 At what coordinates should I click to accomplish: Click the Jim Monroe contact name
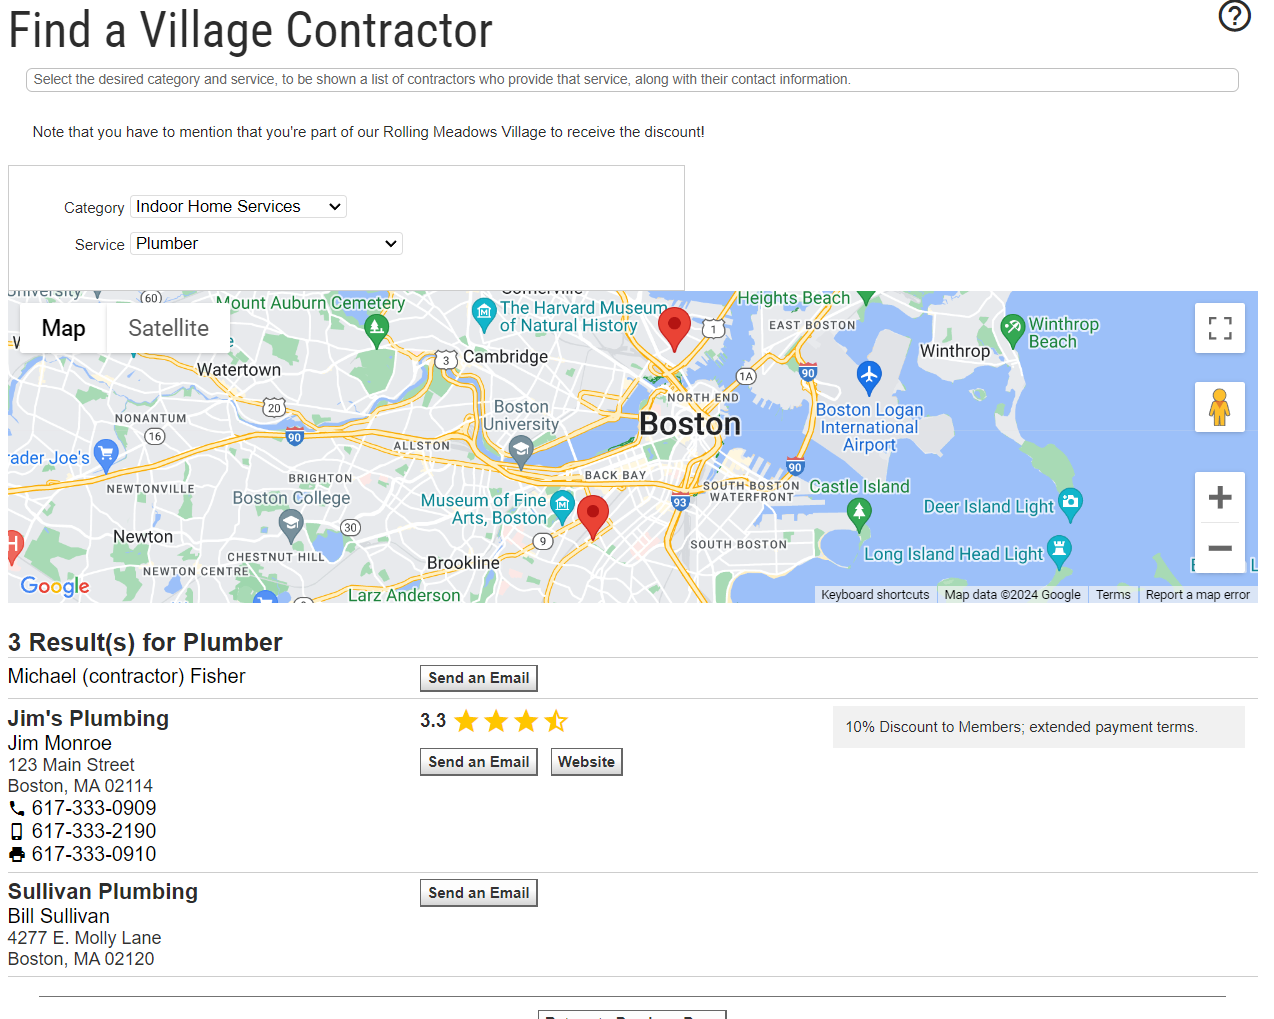tap(60, 743)
